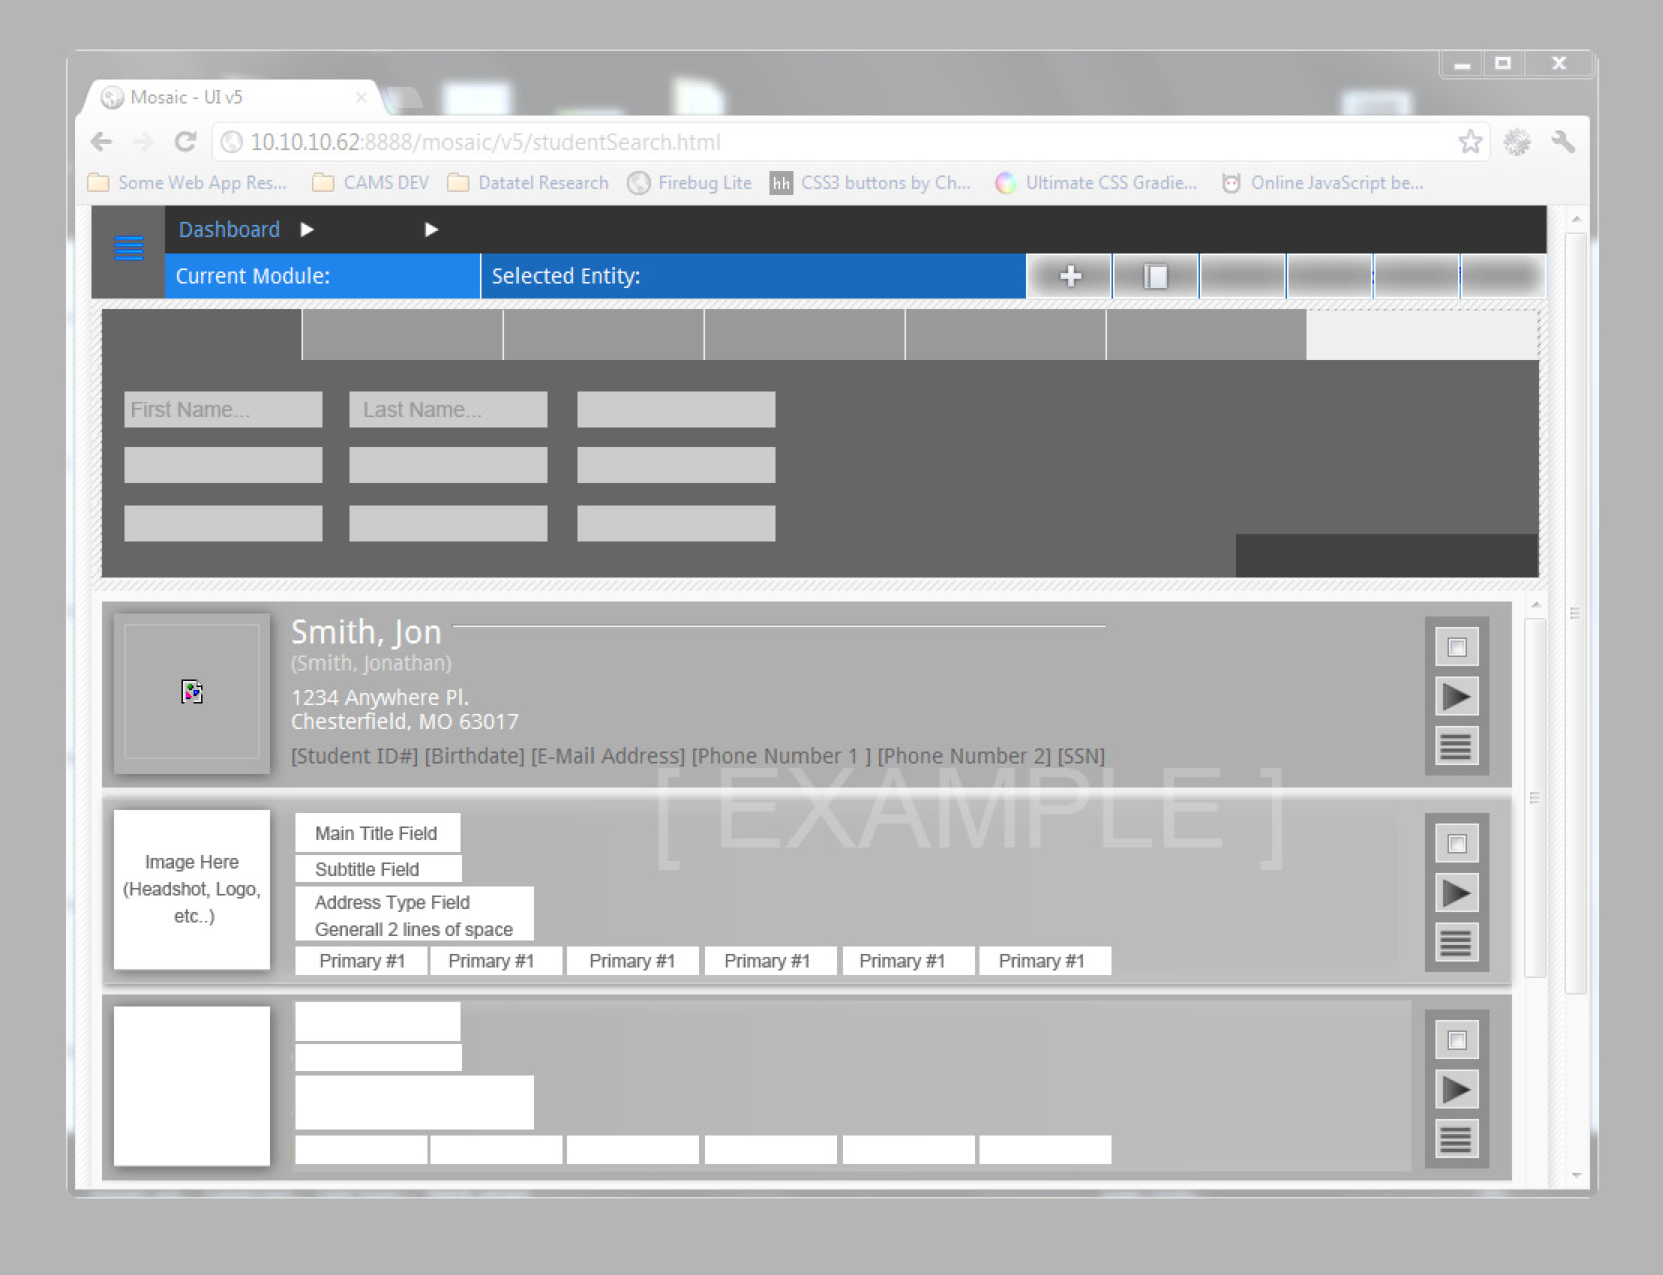
Task: Expand the second breadcrumb arrow in the top bar
Action: click(x=431, y=230)
